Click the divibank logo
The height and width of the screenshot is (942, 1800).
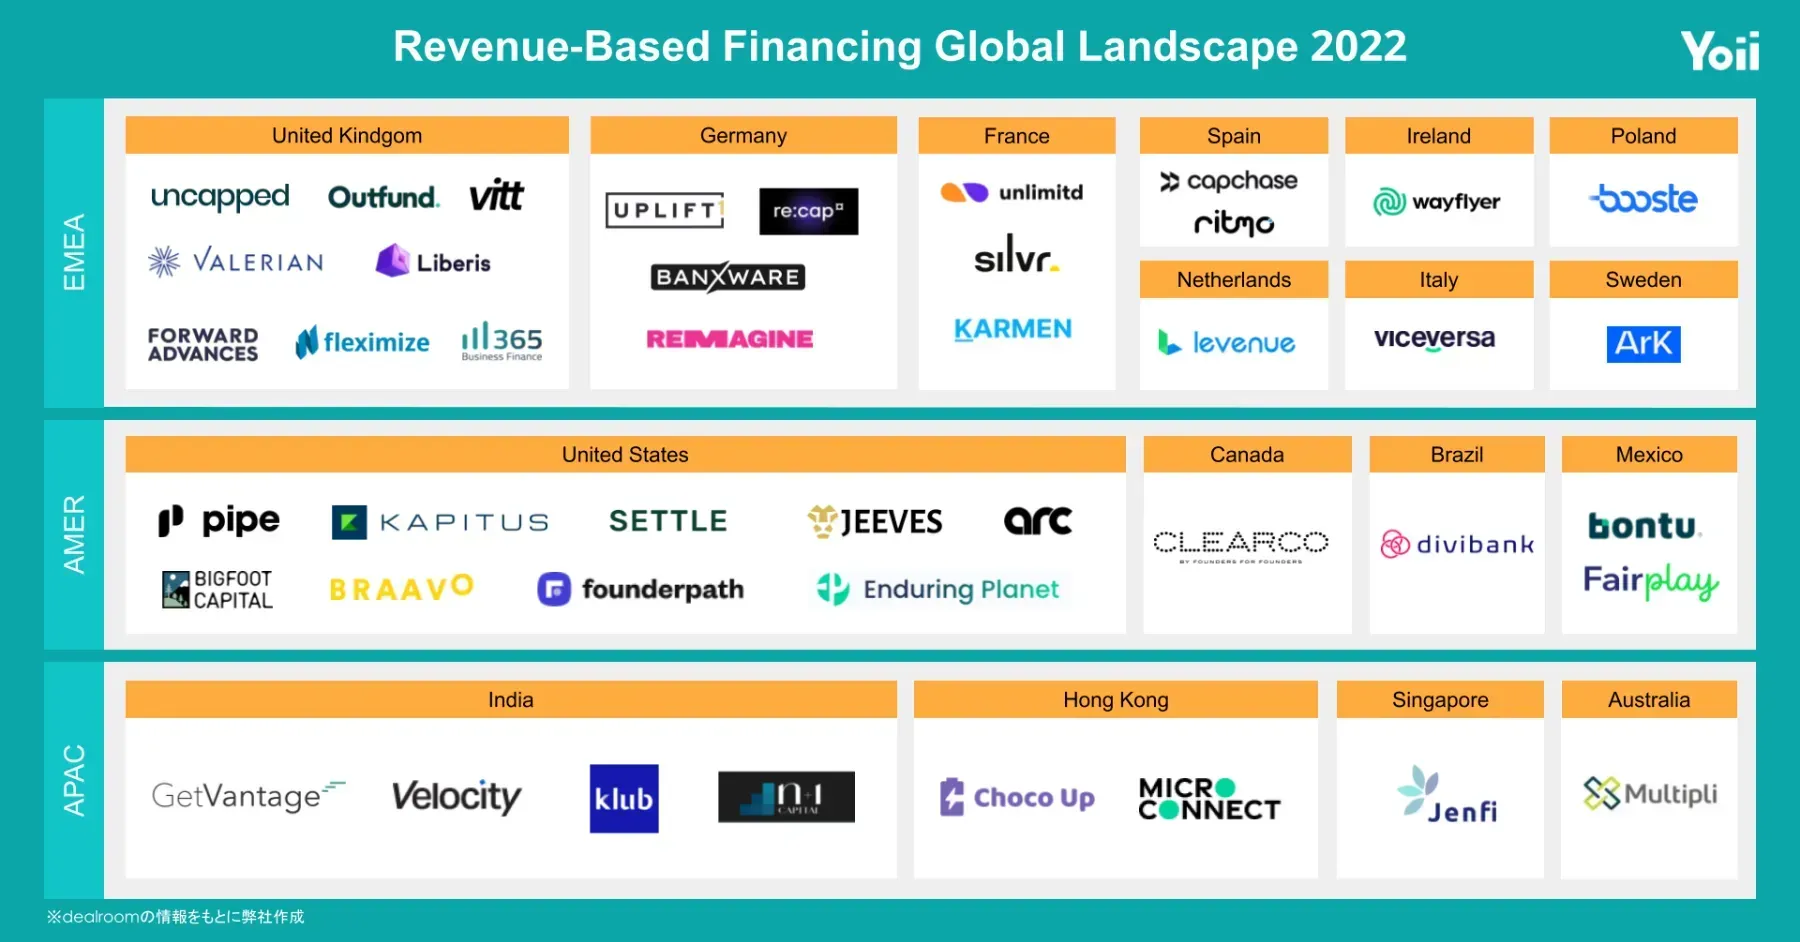1457,544
